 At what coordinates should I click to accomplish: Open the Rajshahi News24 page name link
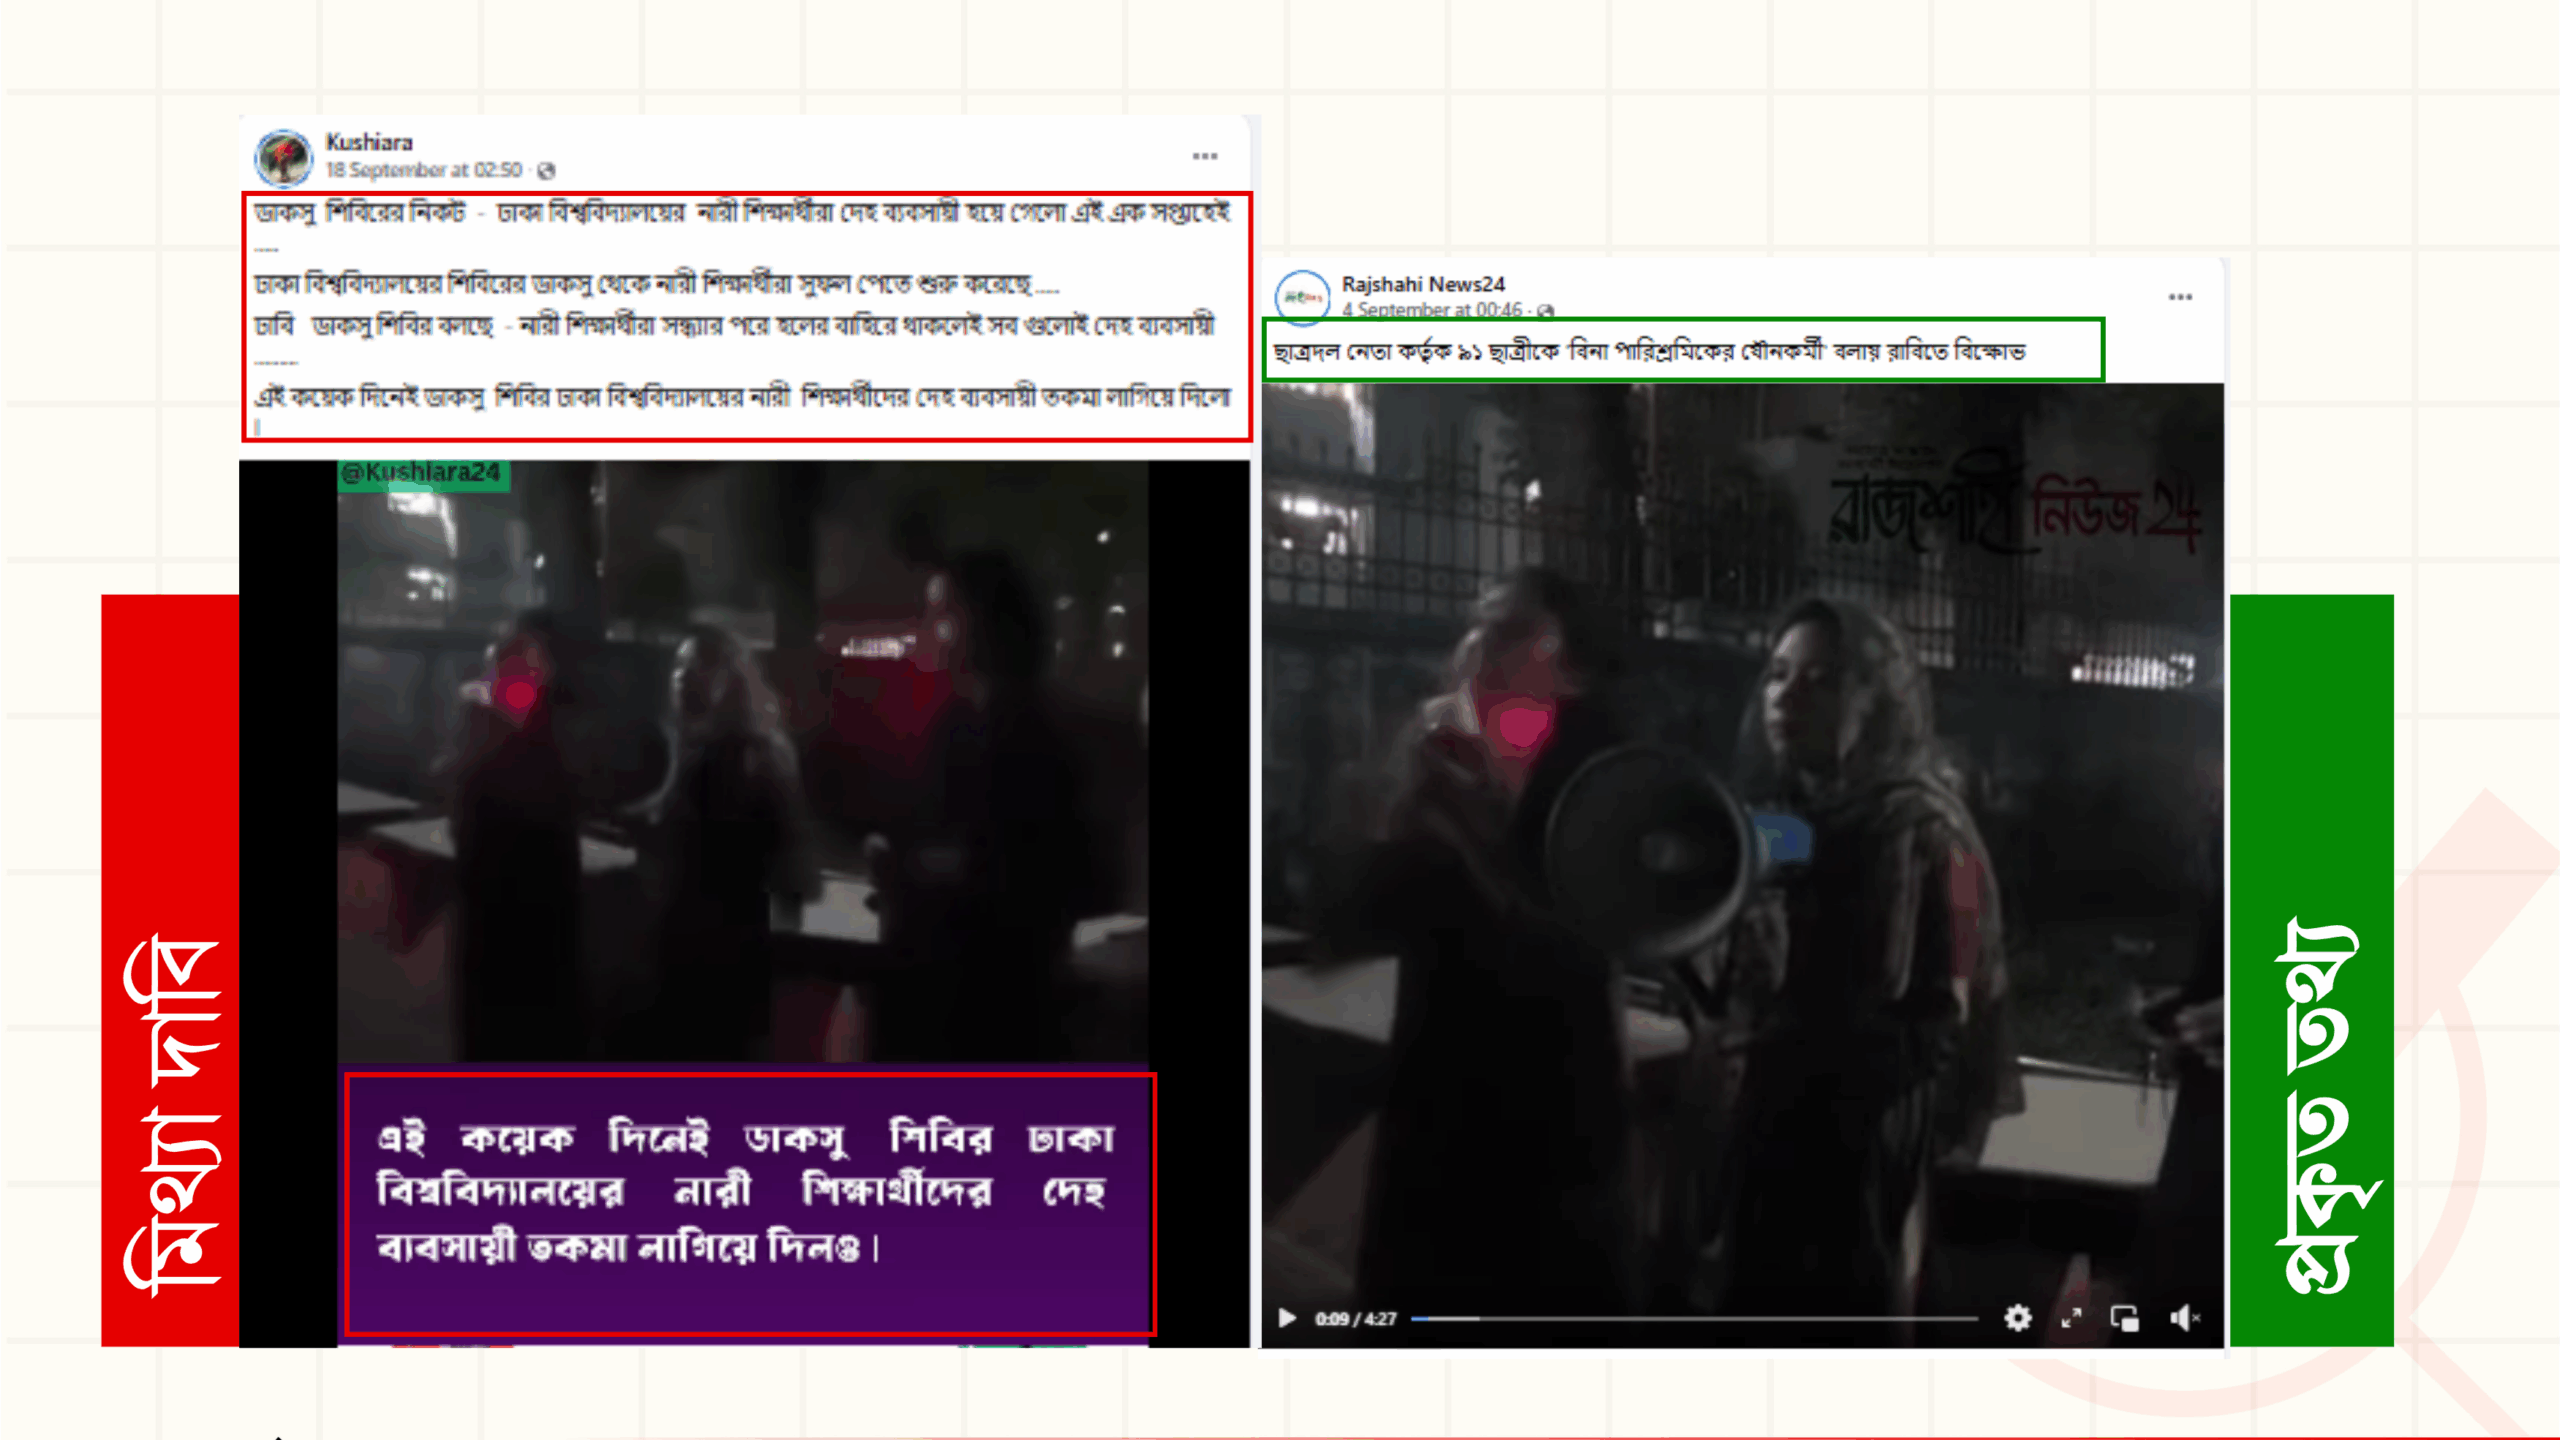(x=1422, y=284)
